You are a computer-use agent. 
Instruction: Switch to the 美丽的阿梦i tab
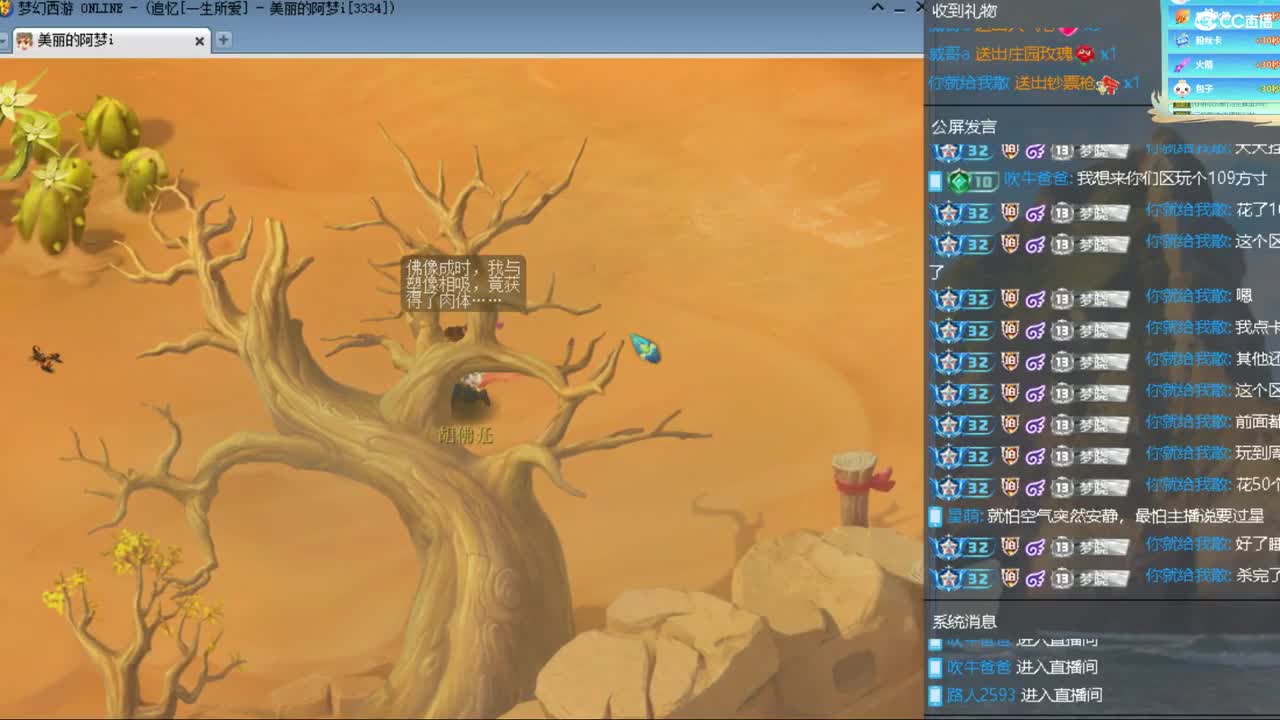[110, 41]
